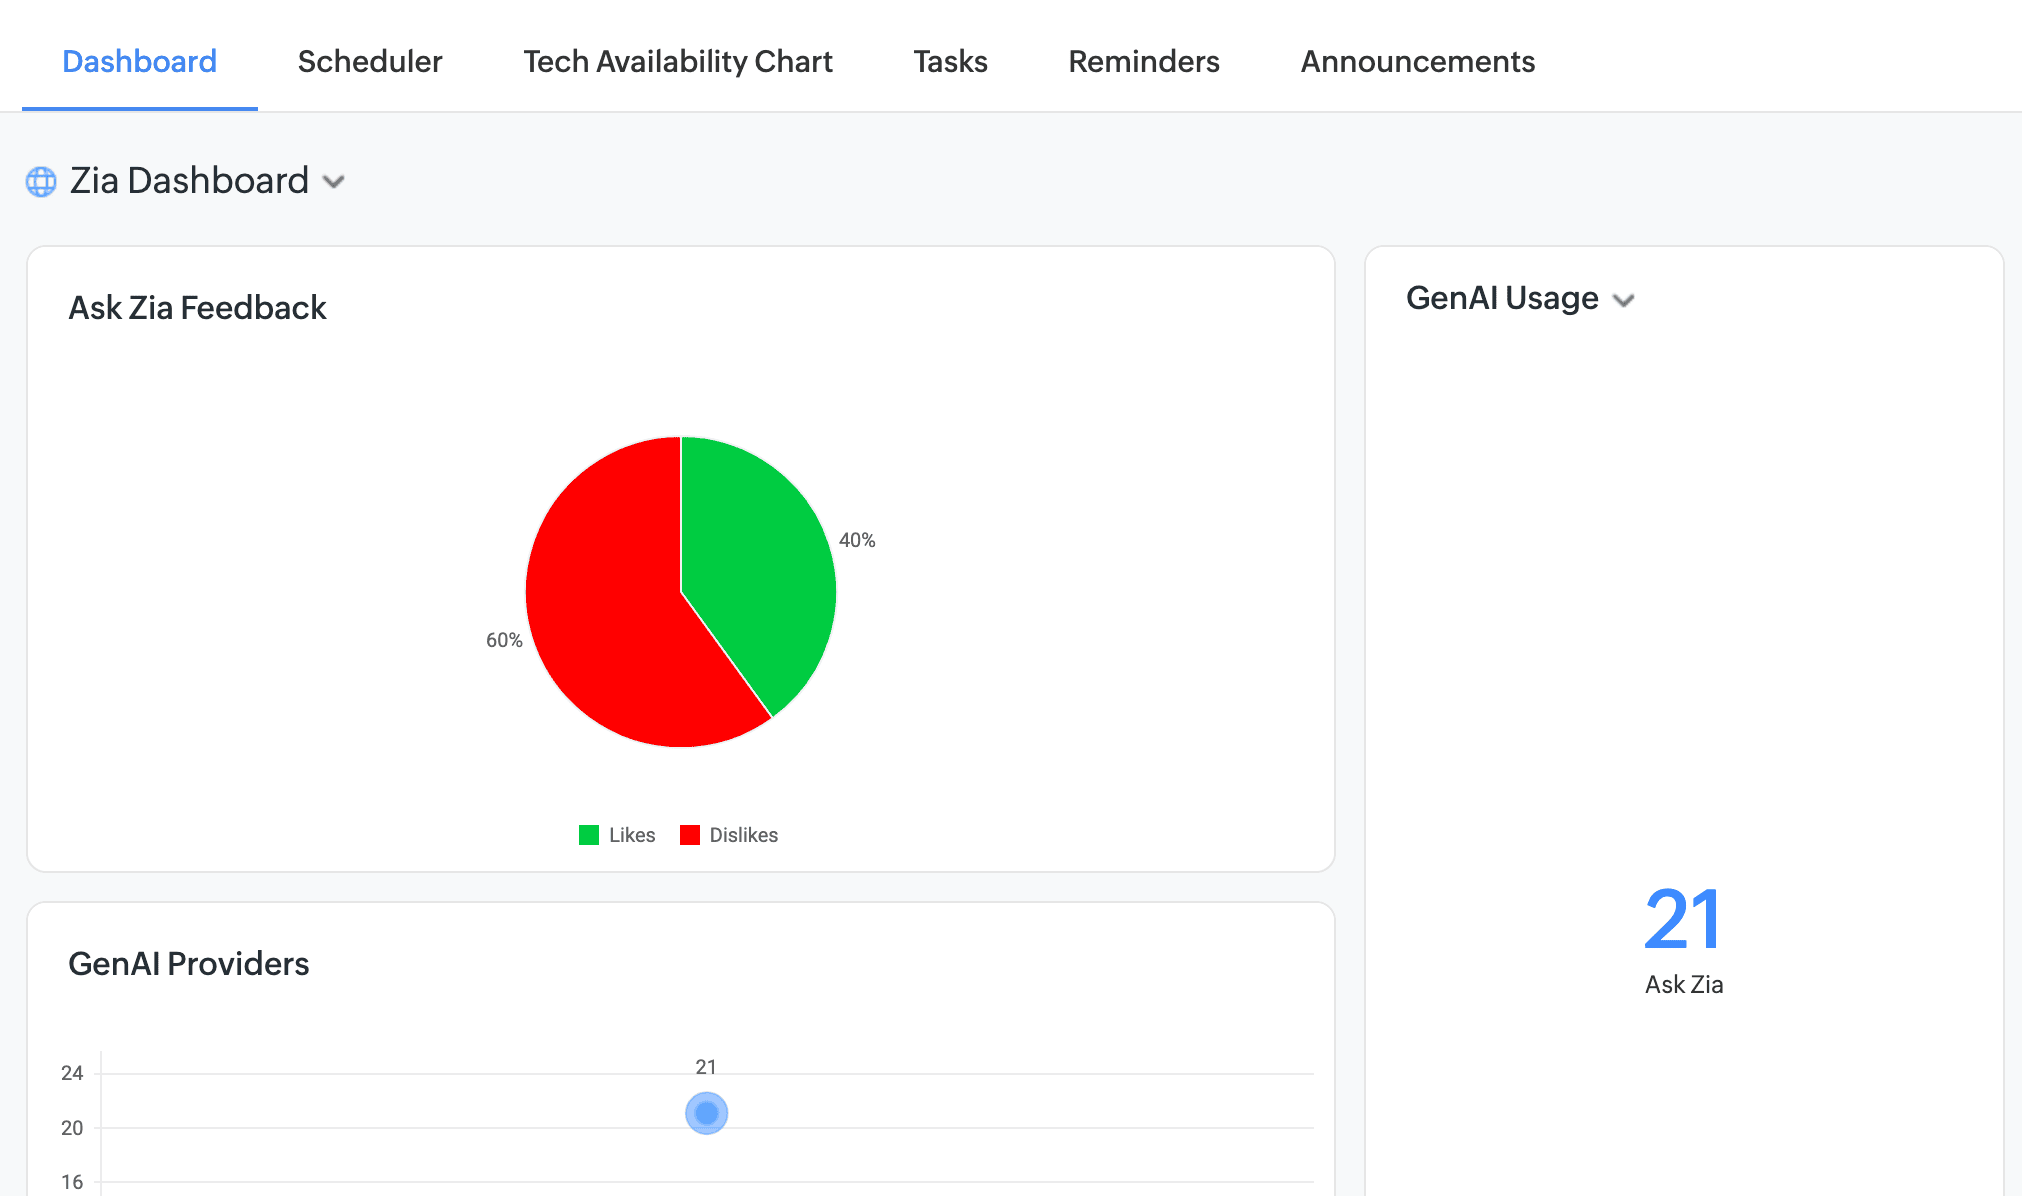Open the GenAI Usage dropdown chevron
The image size is (2022, 1196).
click(x=1624, y=300)
